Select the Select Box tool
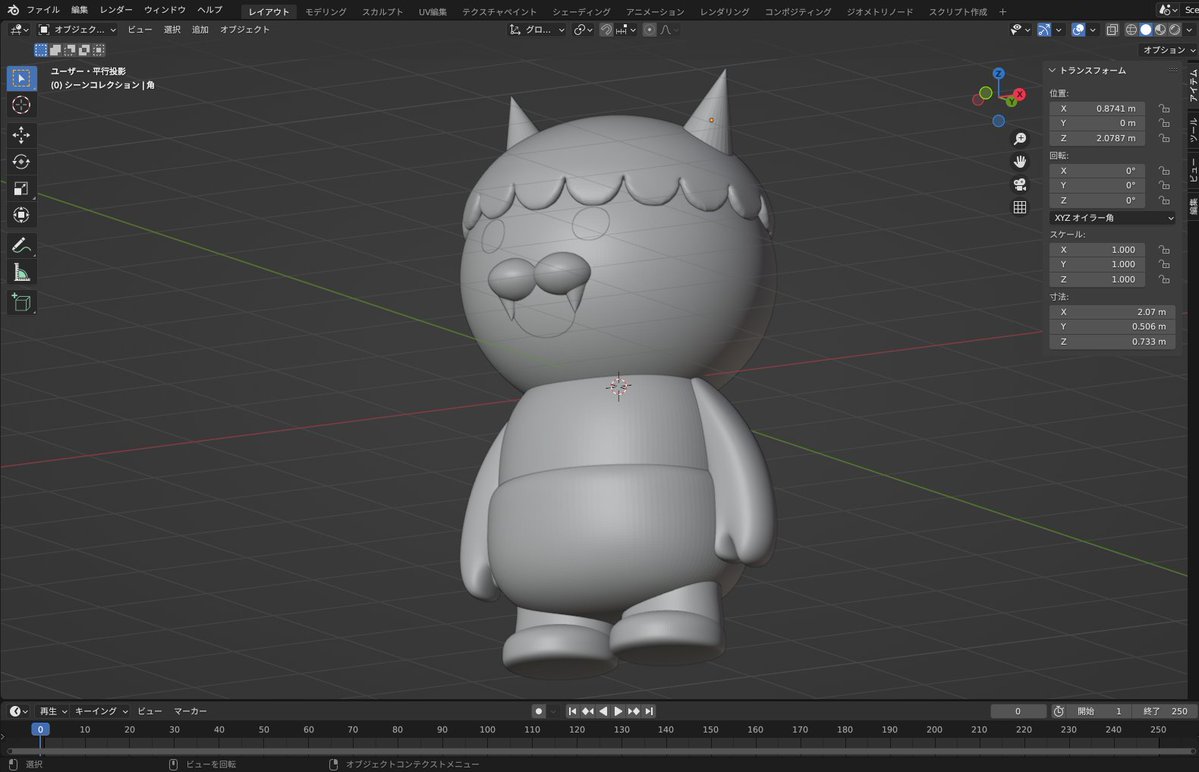 point(21,78)
